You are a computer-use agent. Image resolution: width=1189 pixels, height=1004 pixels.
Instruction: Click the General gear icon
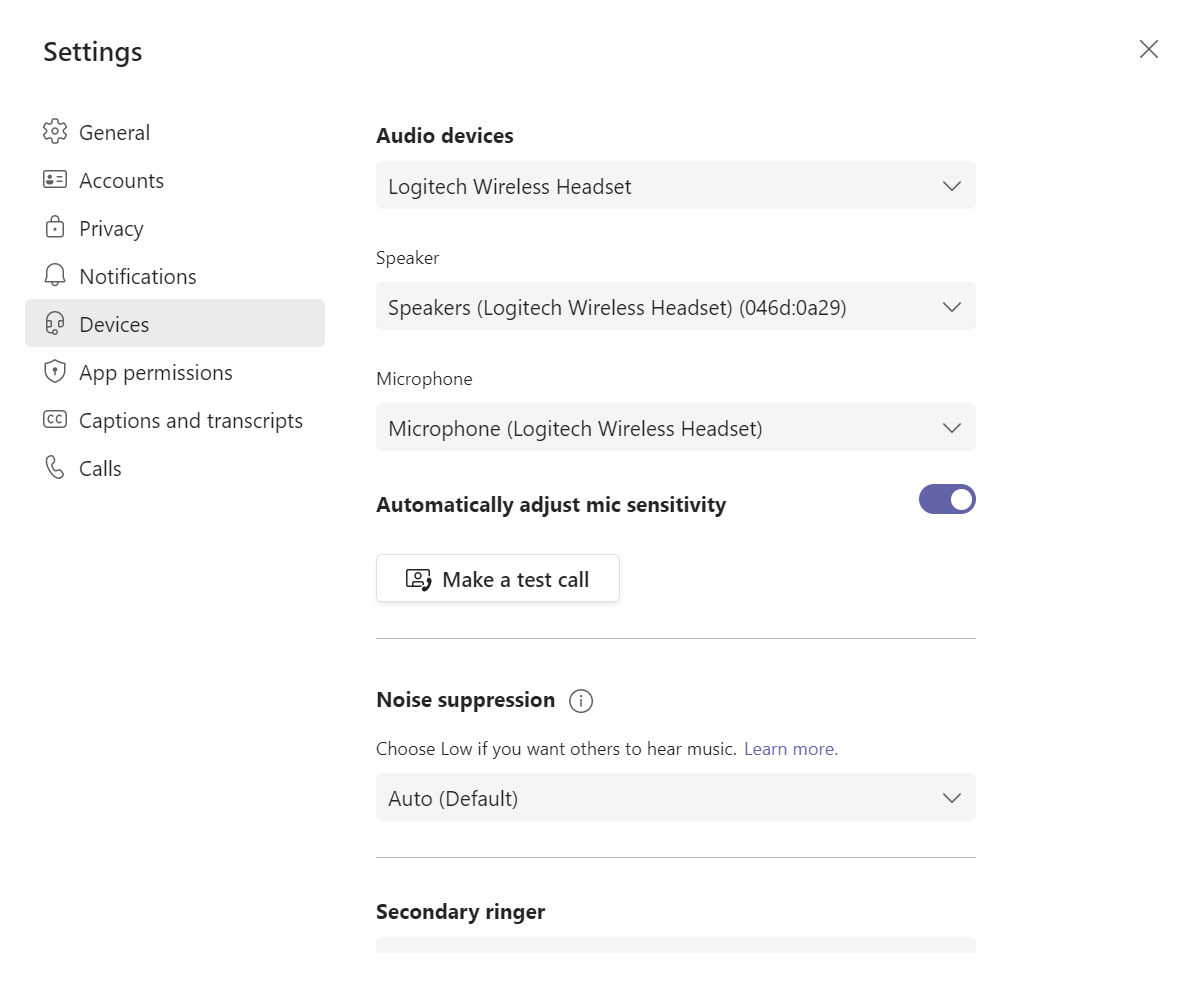tap(55, 132)
